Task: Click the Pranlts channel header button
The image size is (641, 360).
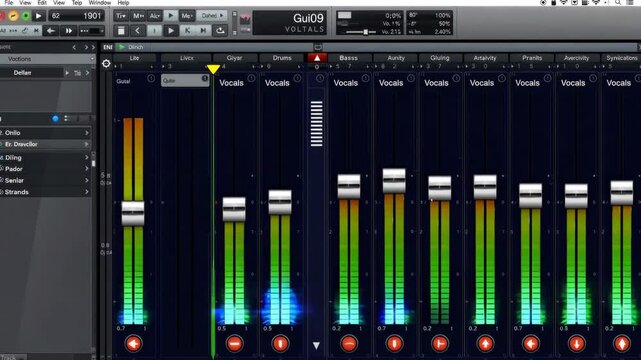Action: 532,58
